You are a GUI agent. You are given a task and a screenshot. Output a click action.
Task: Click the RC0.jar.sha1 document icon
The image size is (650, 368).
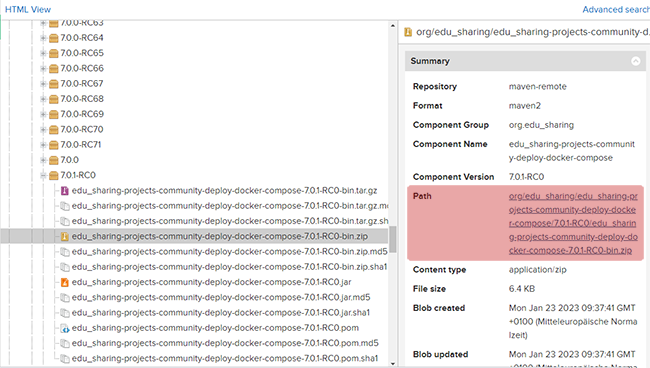click(64, 313)
